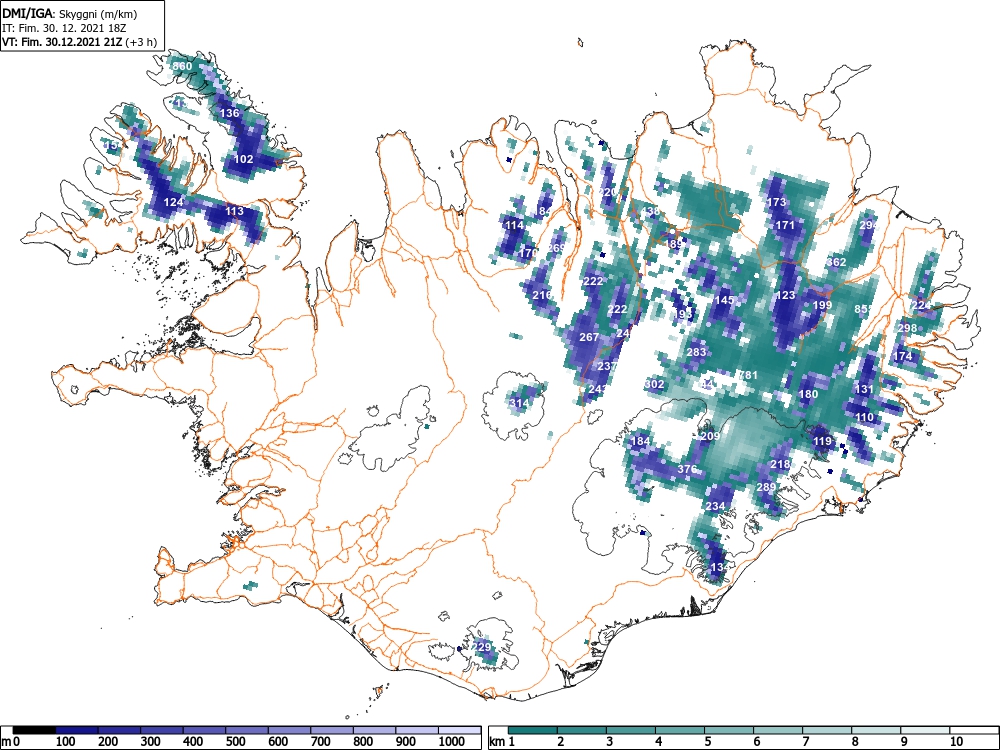Click the 124 visibility label

click(x=173, y=202)
